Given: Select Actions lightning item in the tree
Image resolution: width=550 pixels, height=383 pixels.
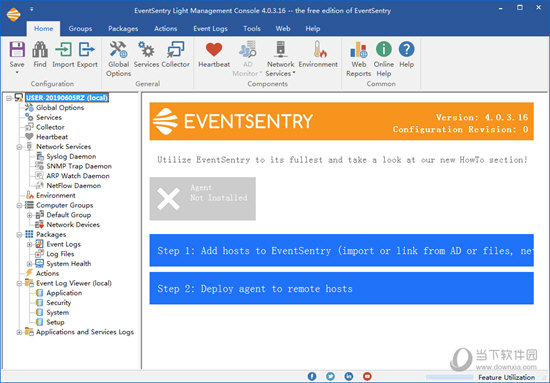Looking at the screenshot, I should [47, 274].
